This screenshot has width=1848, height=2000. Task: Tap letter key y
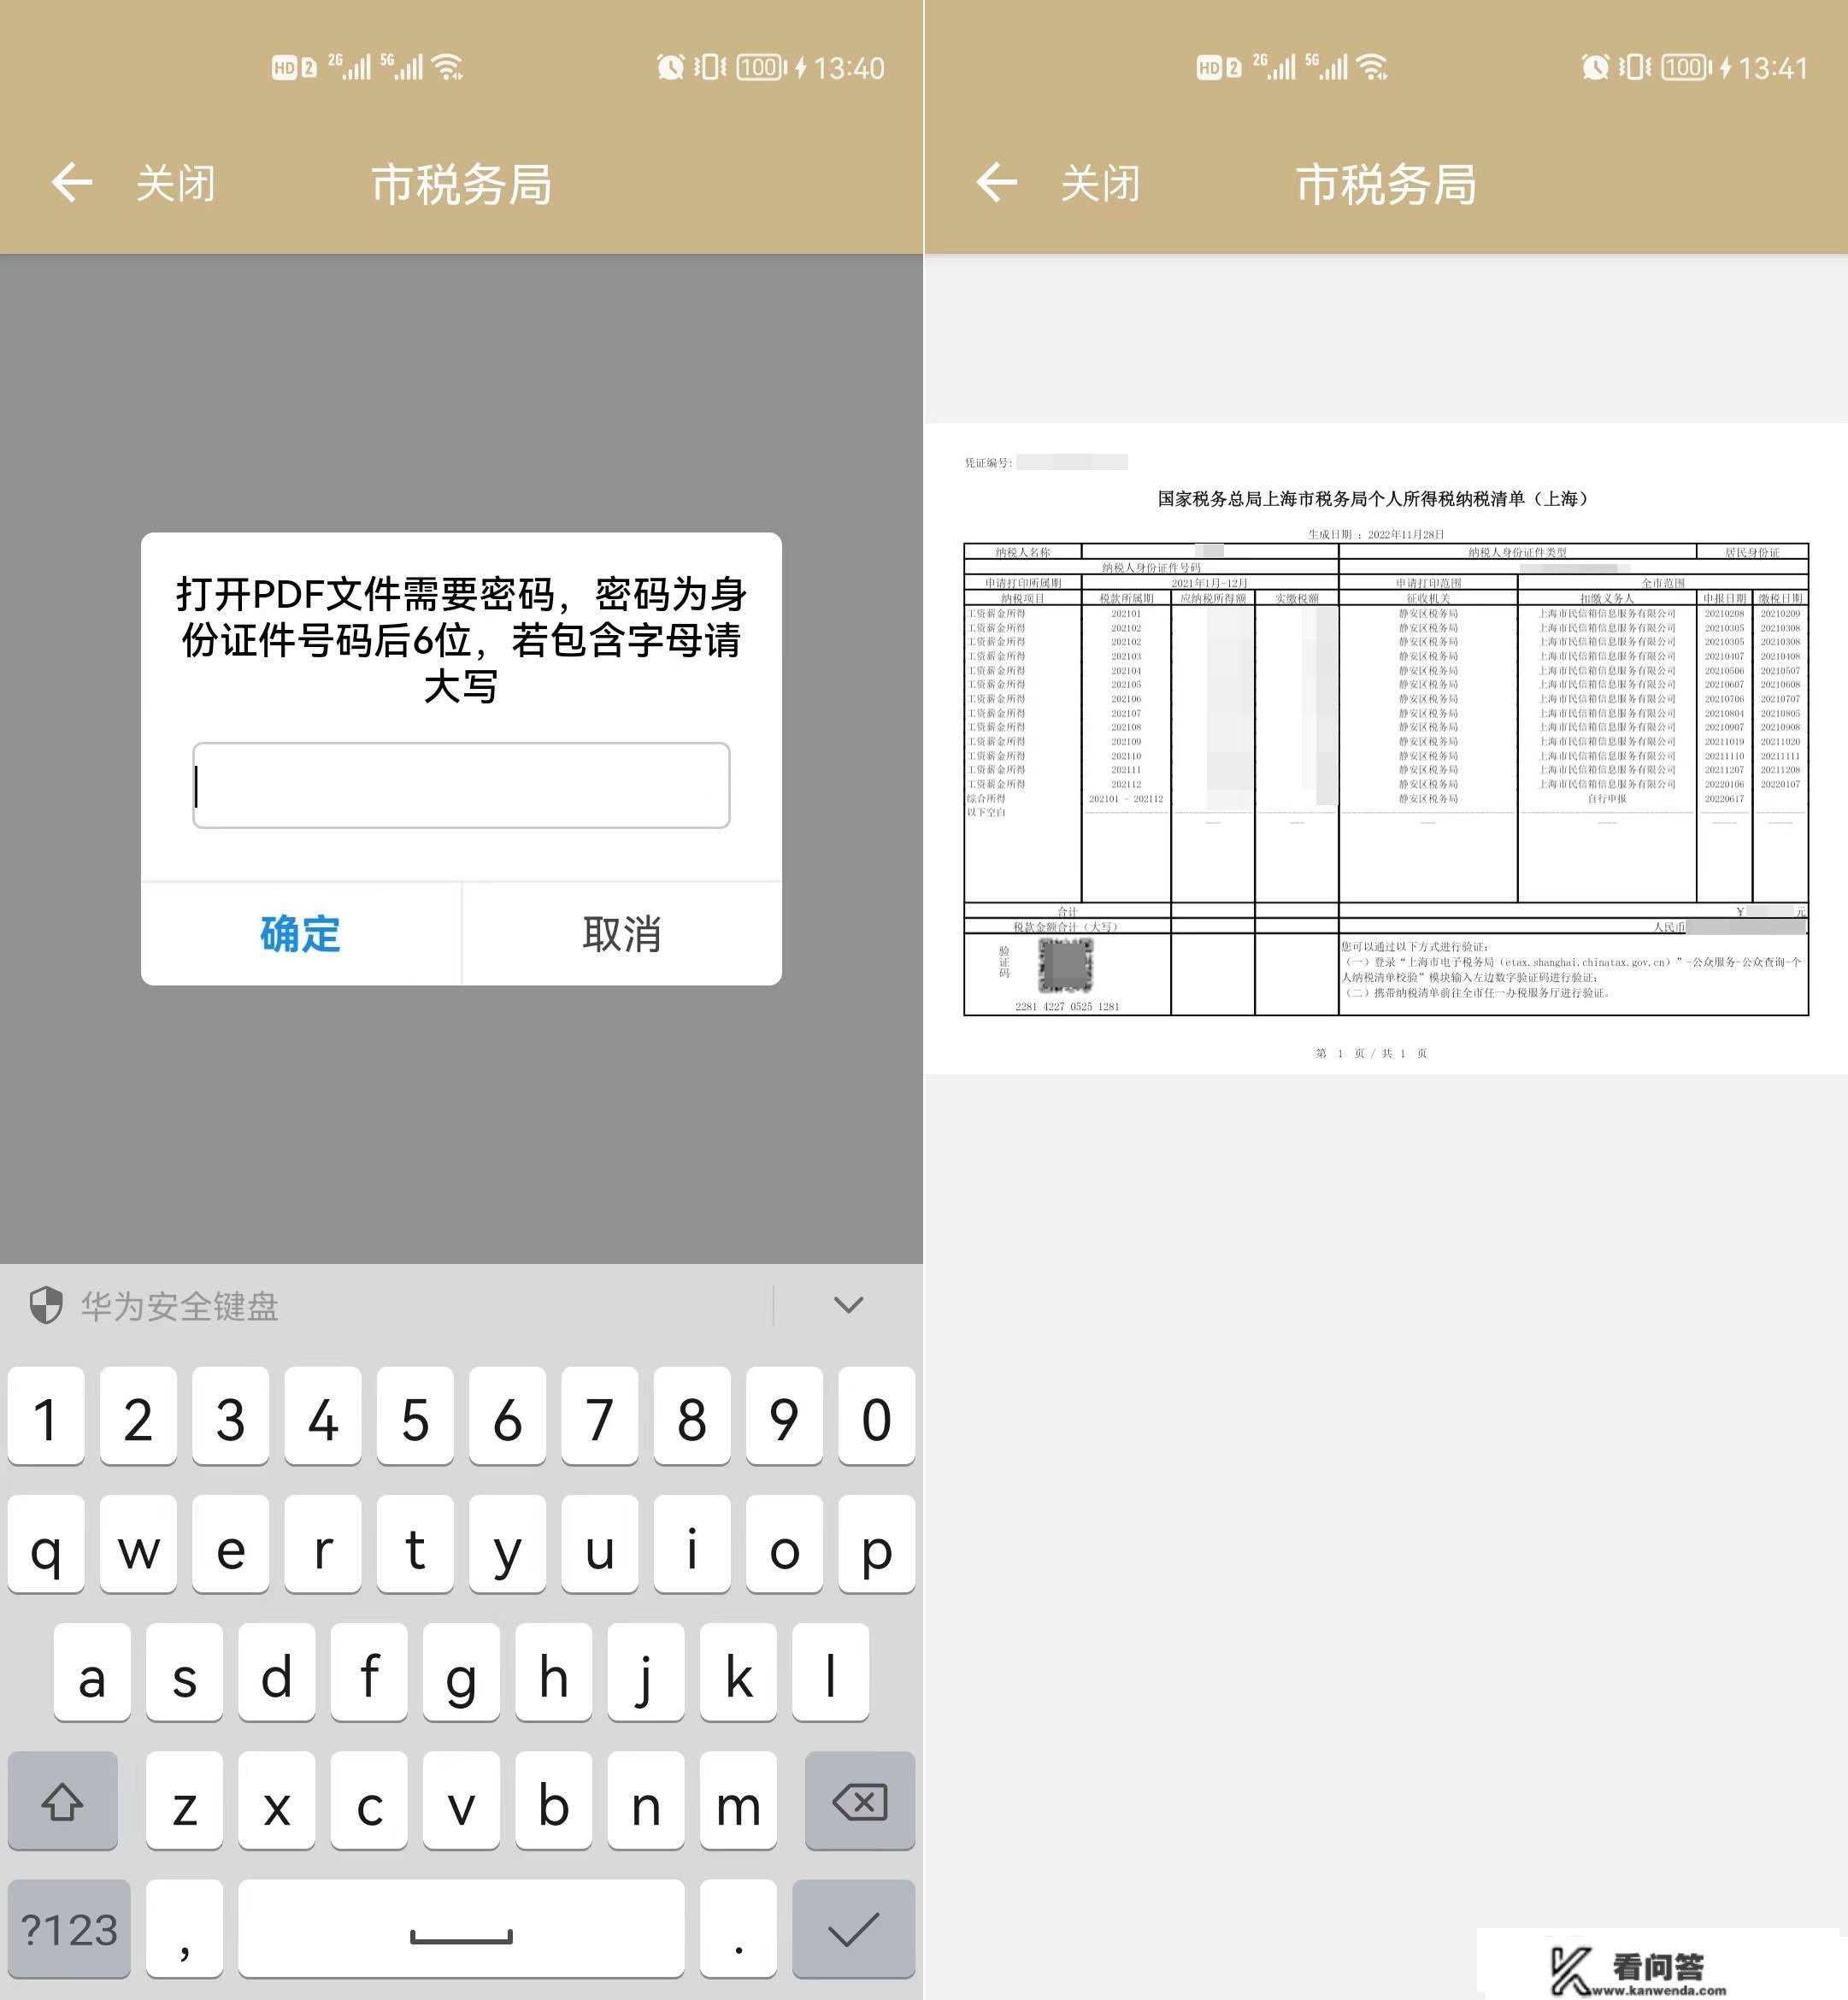click(x=507, y=1545)
